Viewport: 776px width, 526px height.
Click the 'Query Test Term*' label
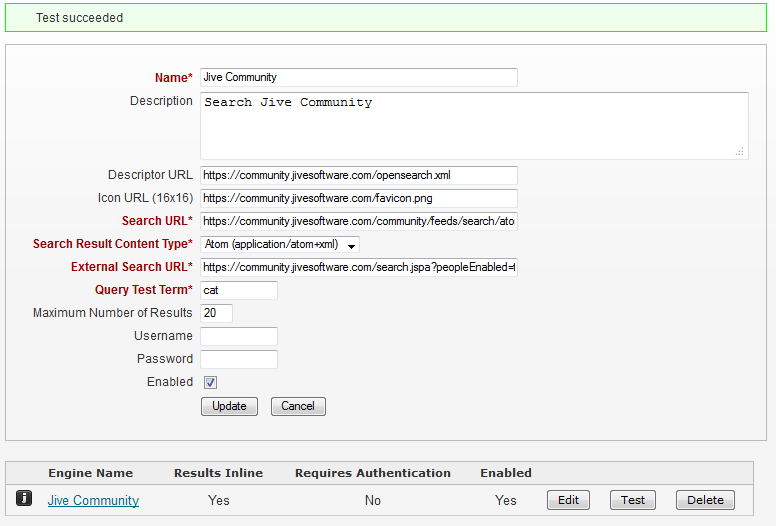(144, 289)
